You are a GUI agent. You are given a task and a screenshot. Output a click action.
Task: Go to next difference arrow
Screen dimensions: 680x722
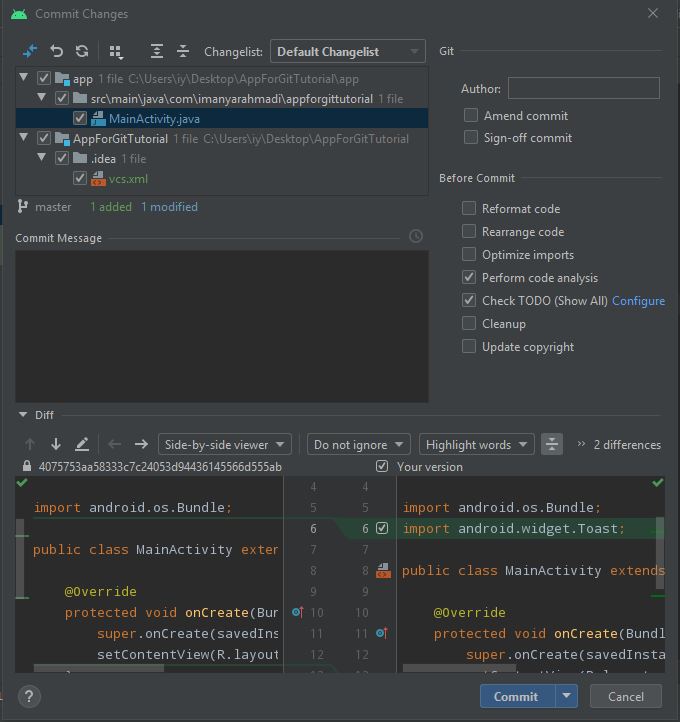point(56,444)
